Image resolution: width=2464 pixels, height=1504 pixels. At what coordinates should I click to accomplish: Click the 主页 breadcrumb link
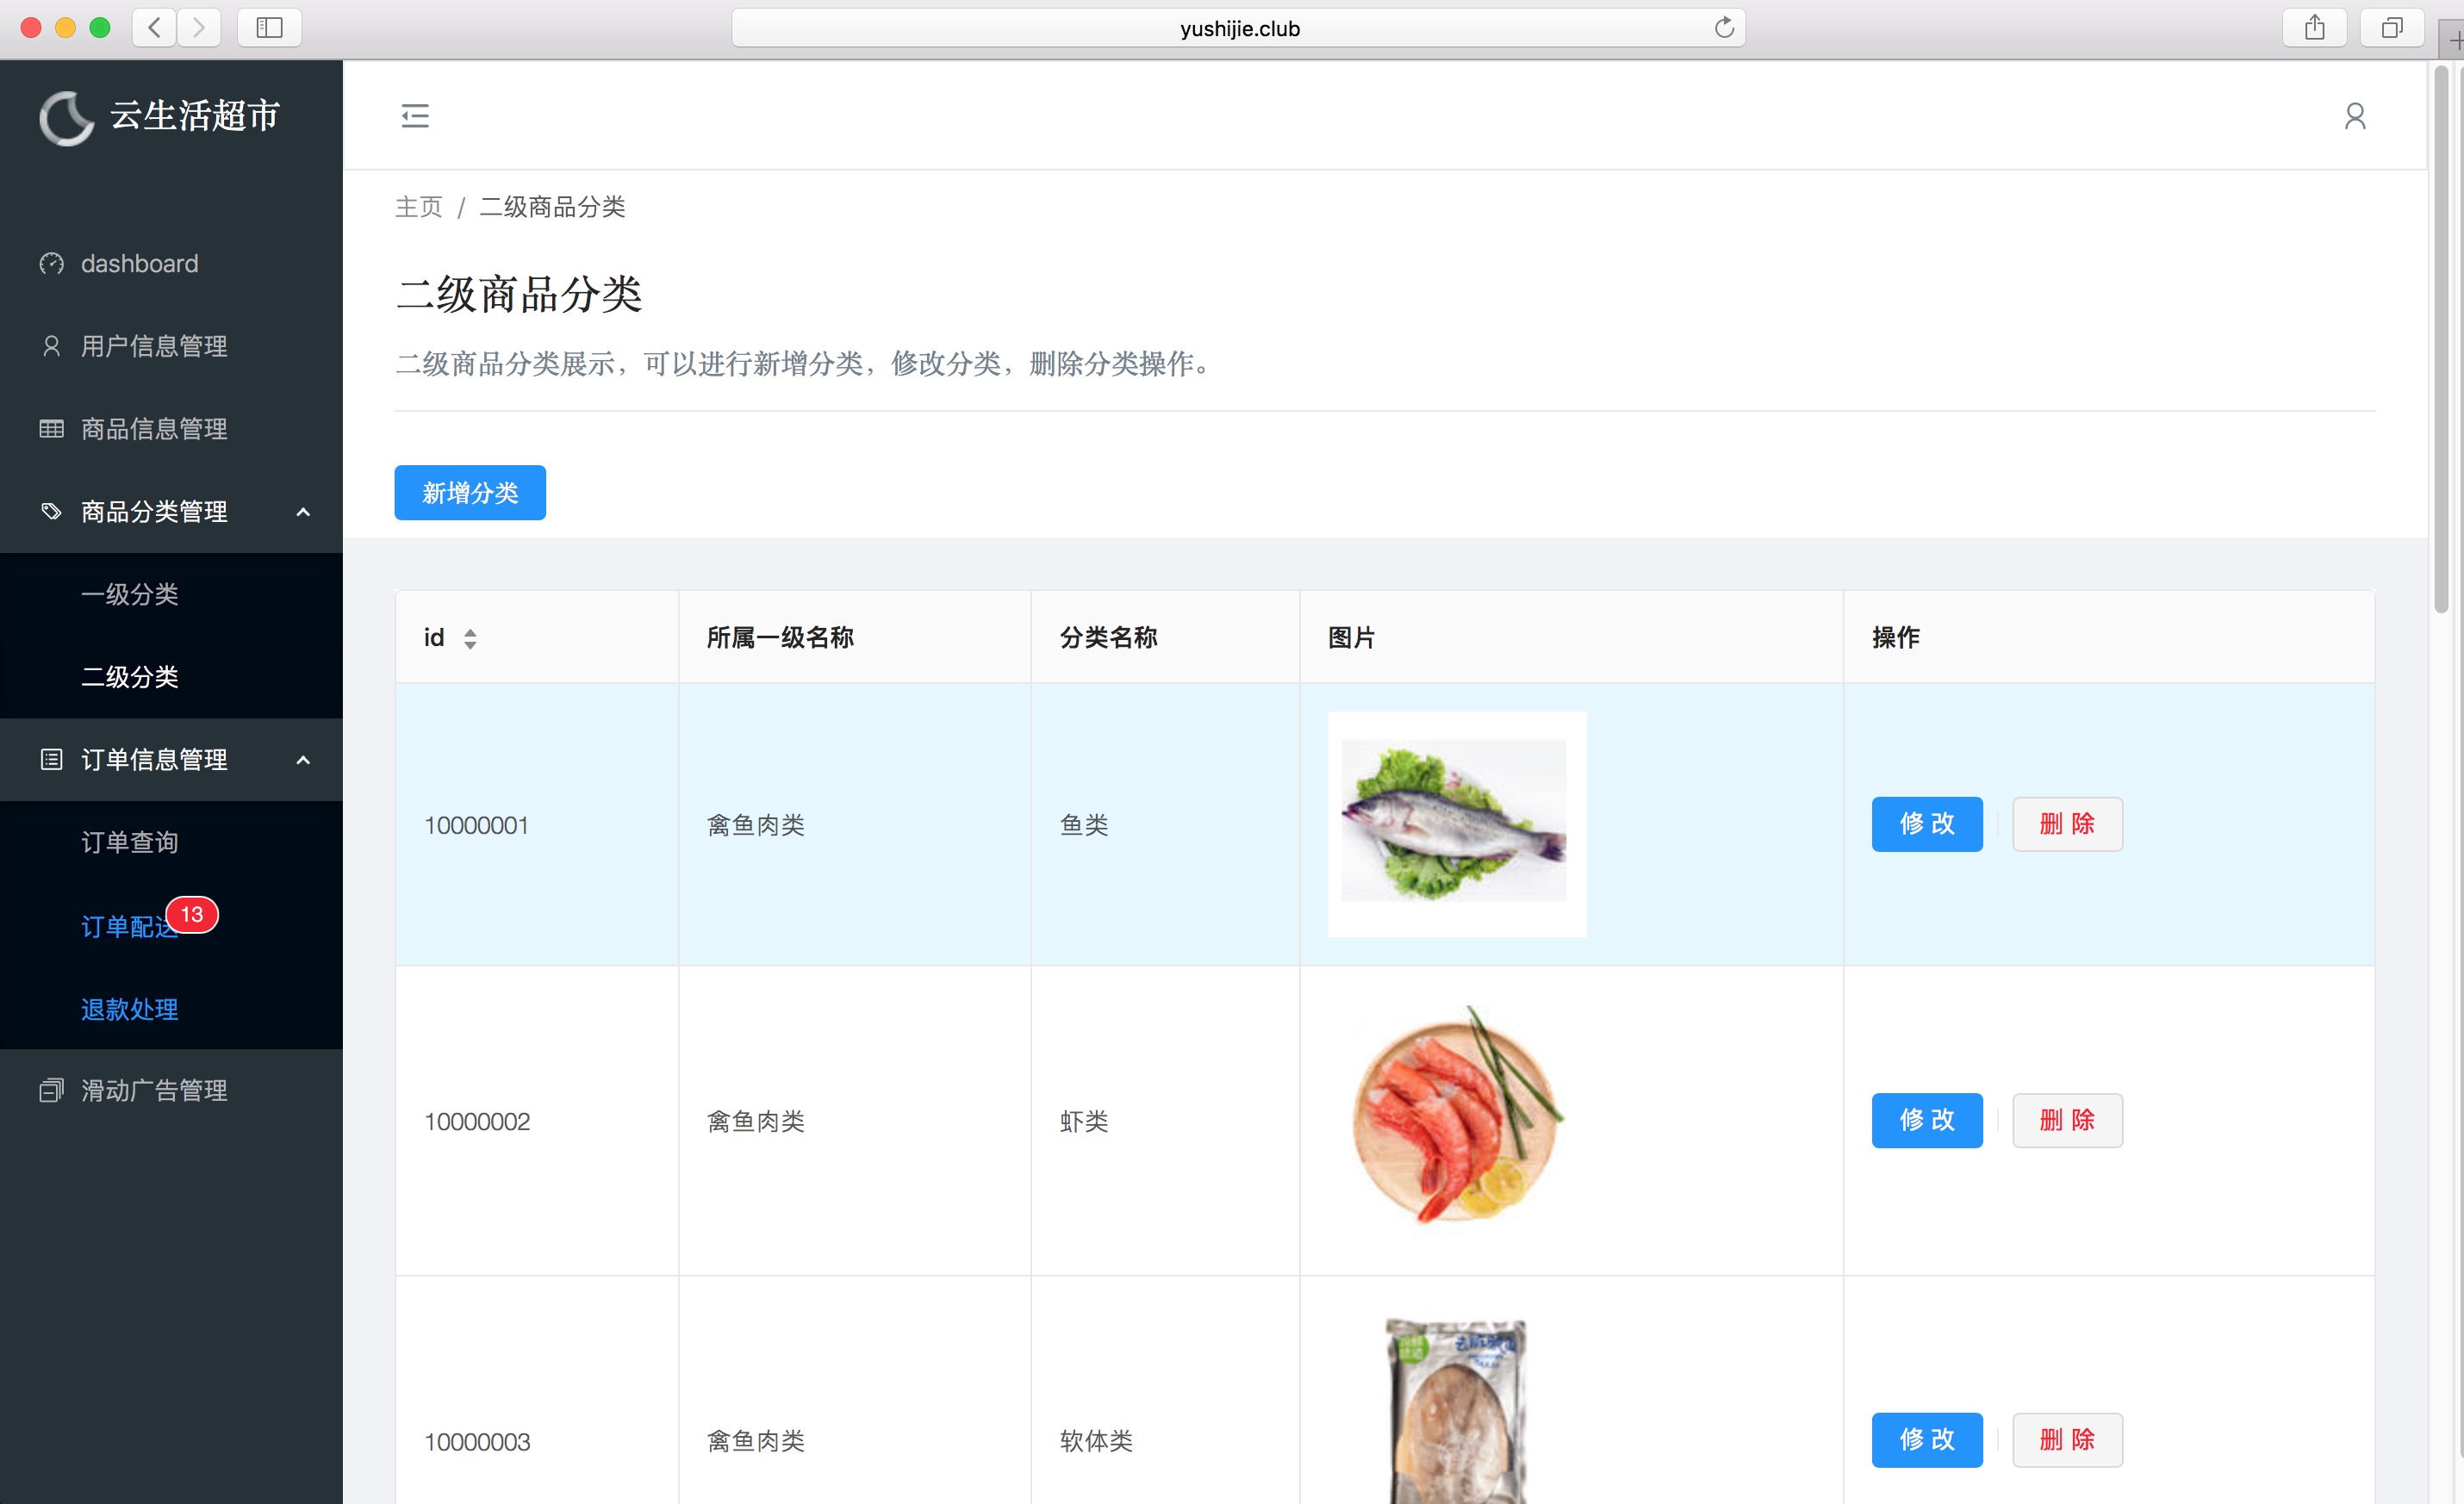point(418,207)
